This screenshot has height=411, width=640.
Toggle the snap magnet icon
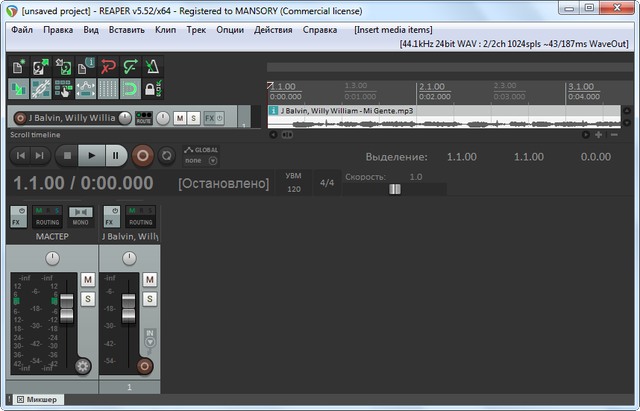click(x=129, y=89)
